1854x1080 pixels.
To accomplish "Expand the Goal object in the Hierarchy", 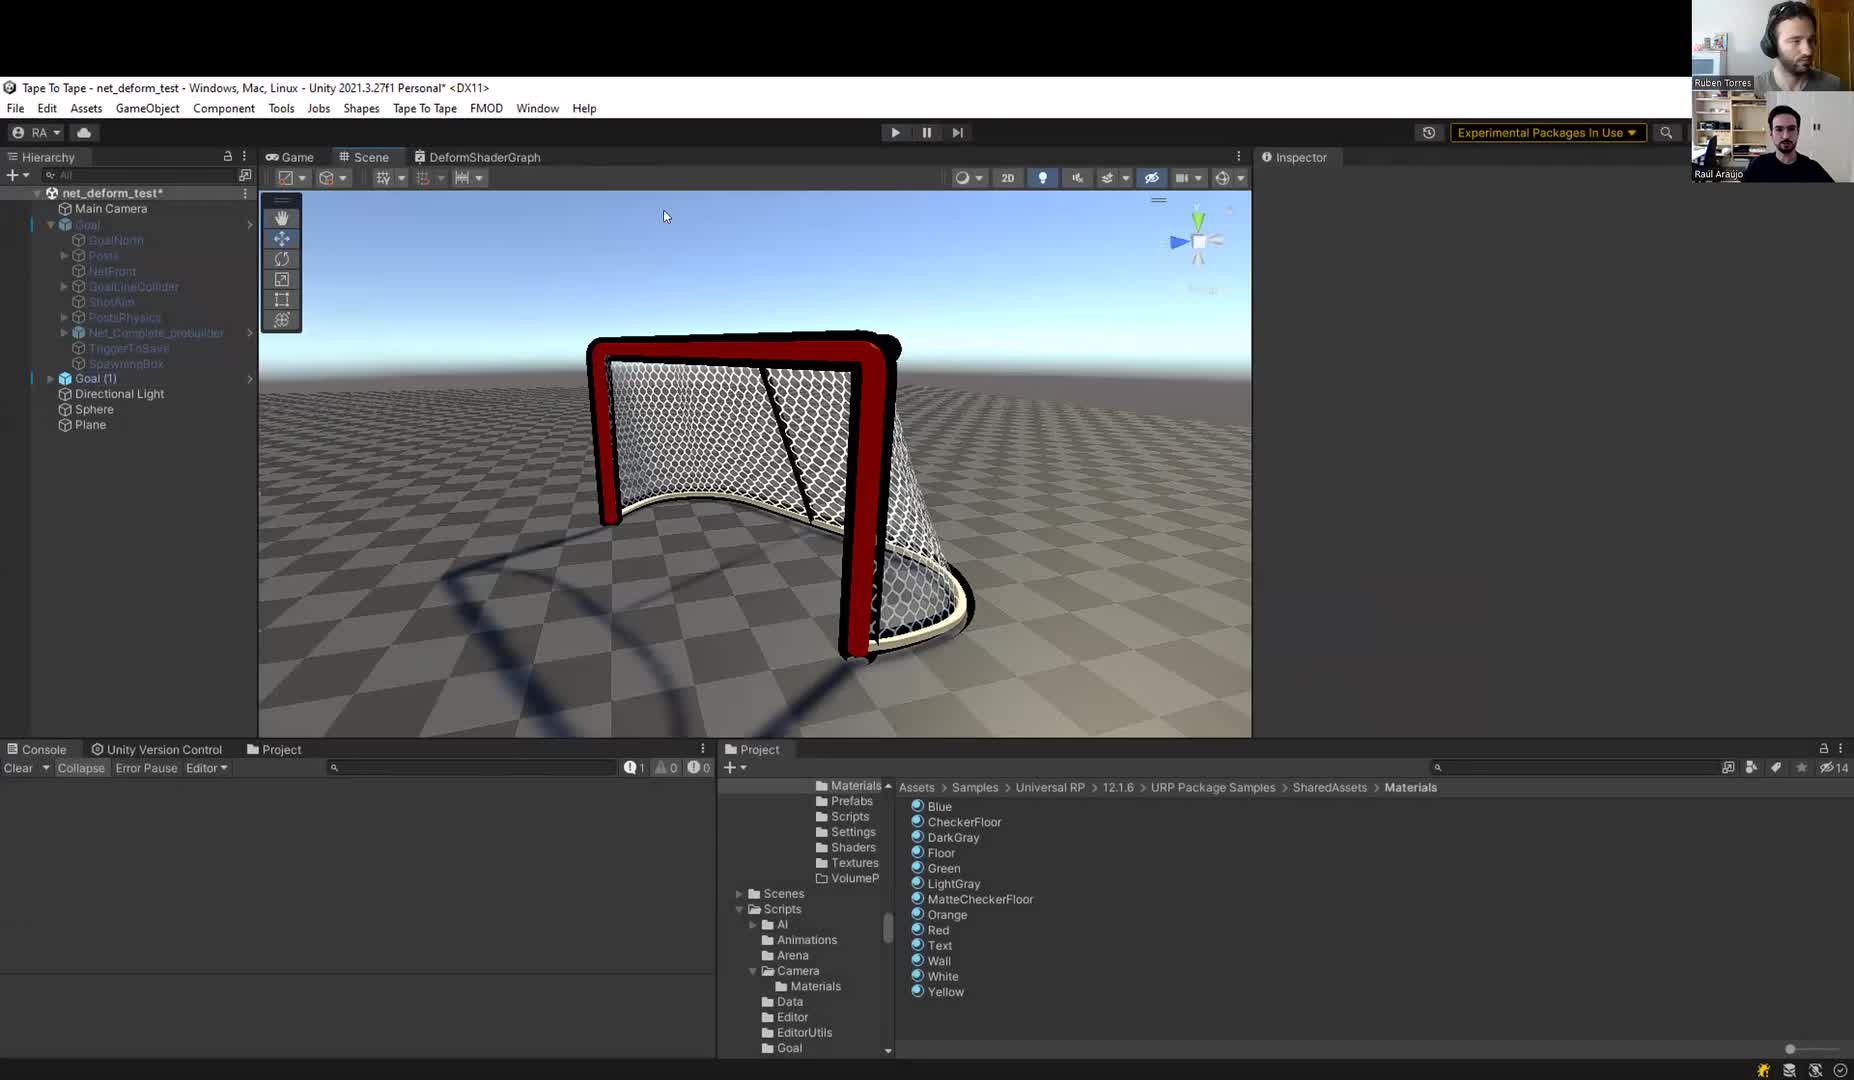I will pos(49,224).
